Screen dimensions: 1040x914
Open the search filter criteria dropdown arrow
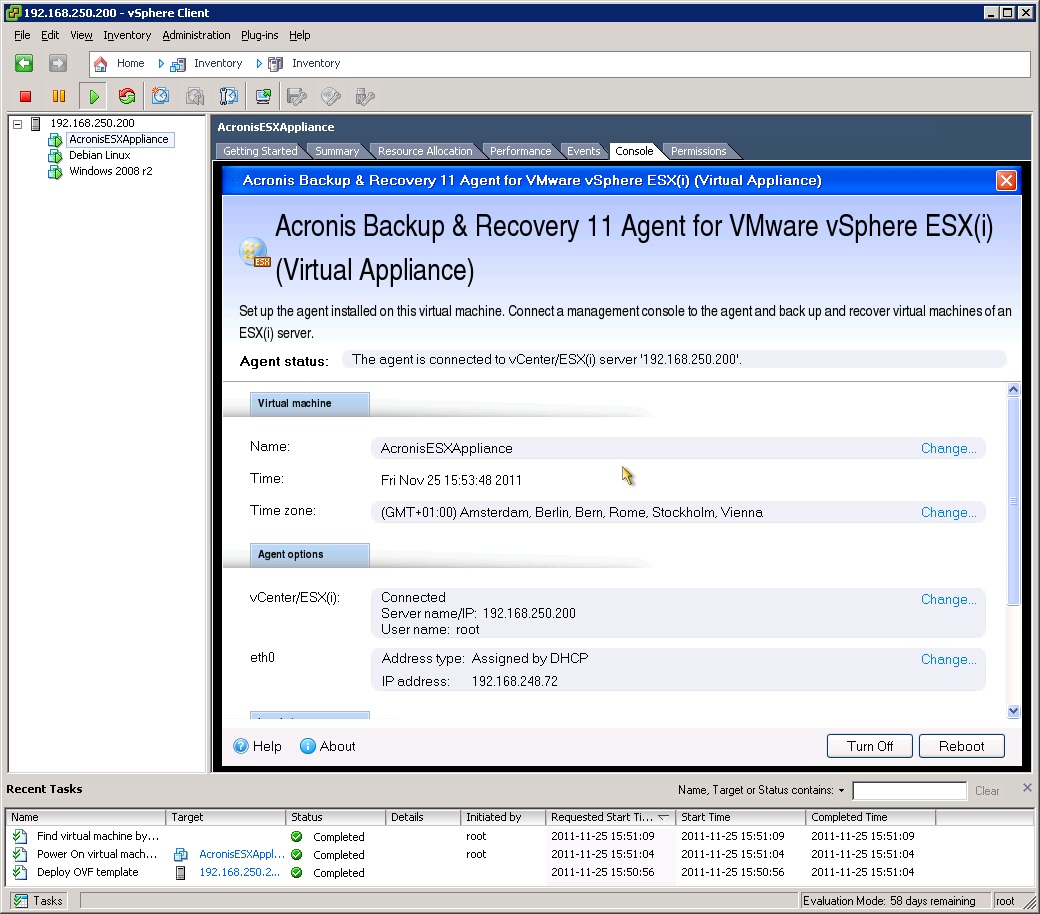841,791
